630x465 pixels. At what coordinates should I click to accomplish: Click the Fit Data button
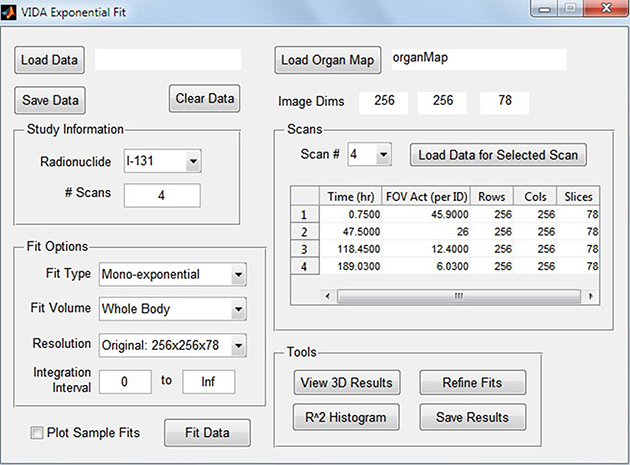pyautogui.click(x=207, y=433)
